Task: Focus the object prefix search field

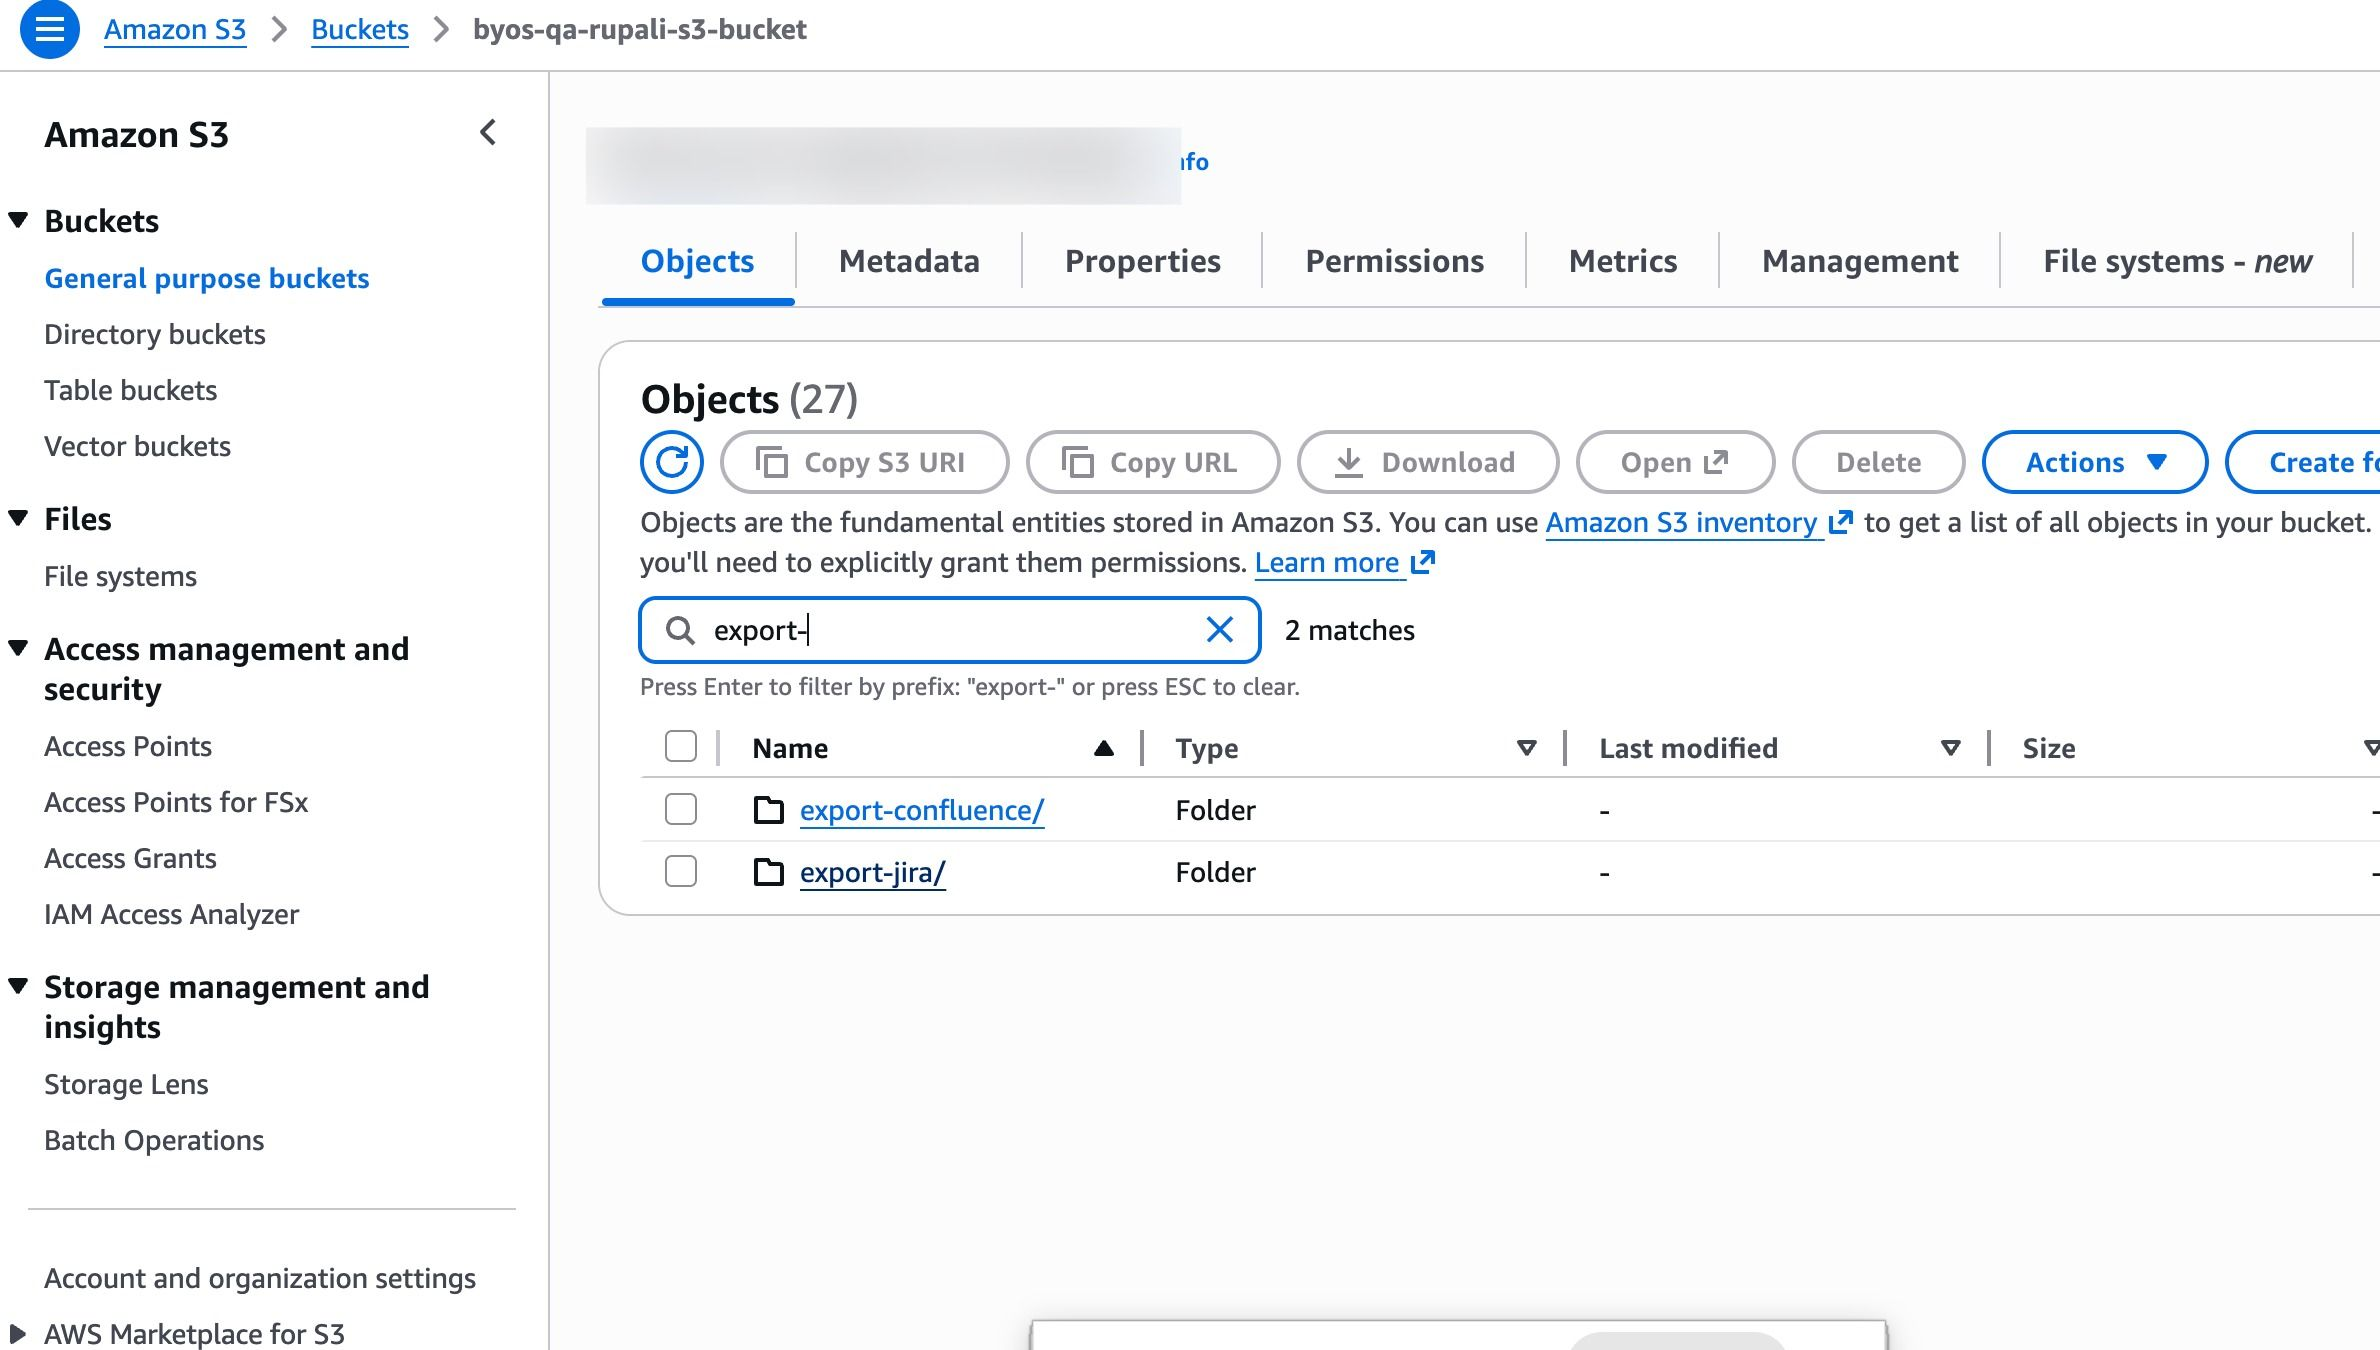Action: pyautogui.click(x=950, y=630)
